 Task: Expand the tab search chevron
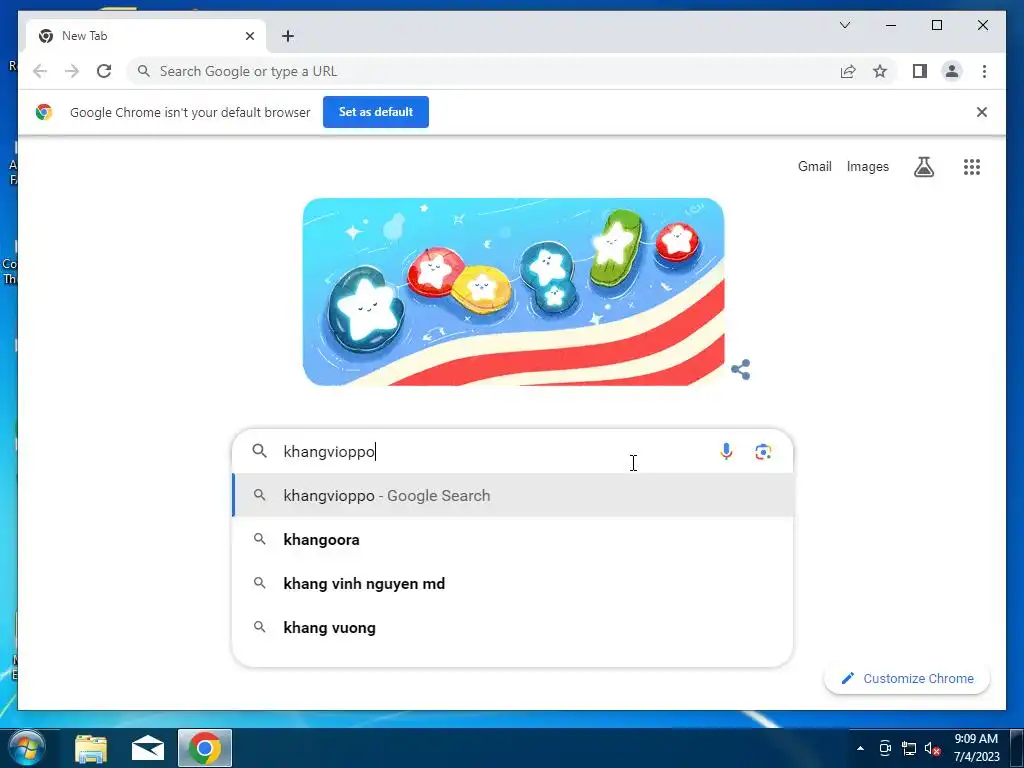click(844, 25)
